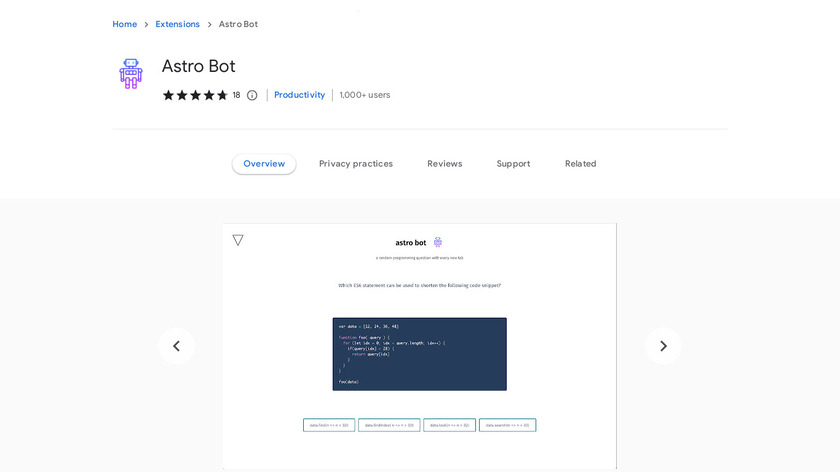Click the data.search answer option
This screenshot has height=472, width=840.
tap(507, 425)
